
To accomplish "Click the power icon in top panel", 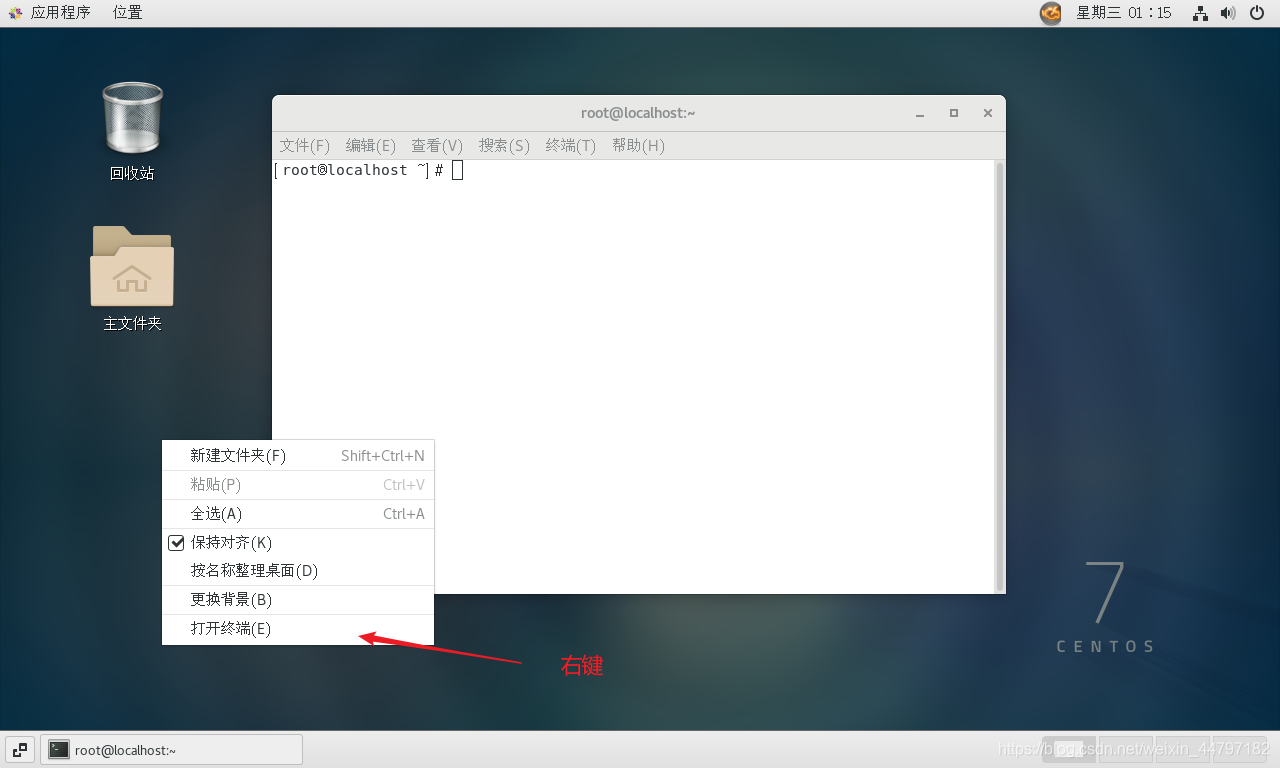I will point(1258,13).
